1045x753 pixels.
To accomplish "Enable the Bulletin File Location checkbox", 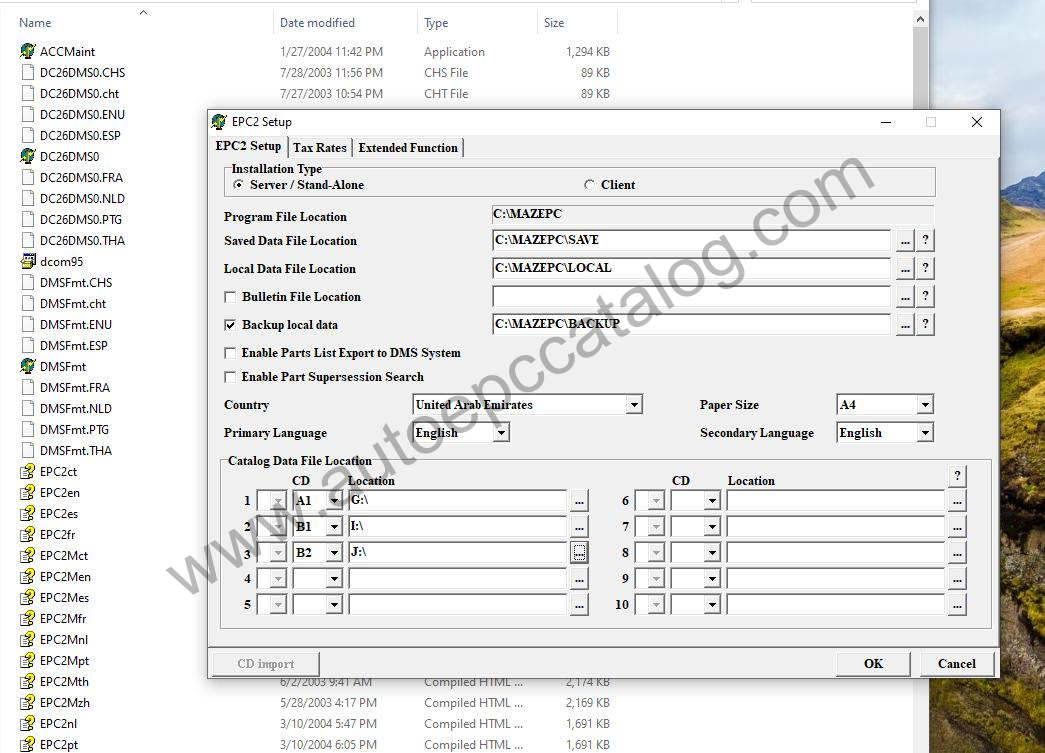I will click(x=230, y=297).
